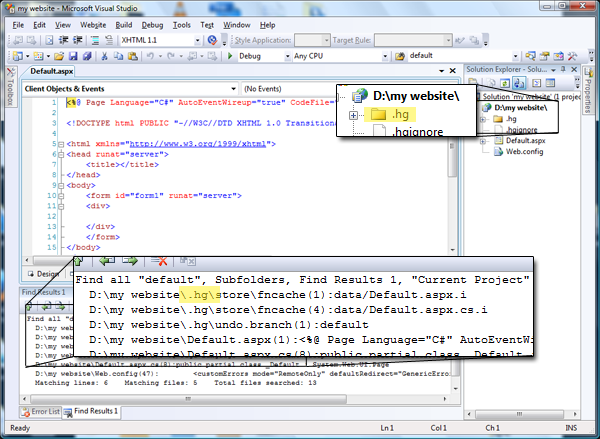Select the Find Results 1 bottom tab

pyautogui.click(x=91, y=411)
